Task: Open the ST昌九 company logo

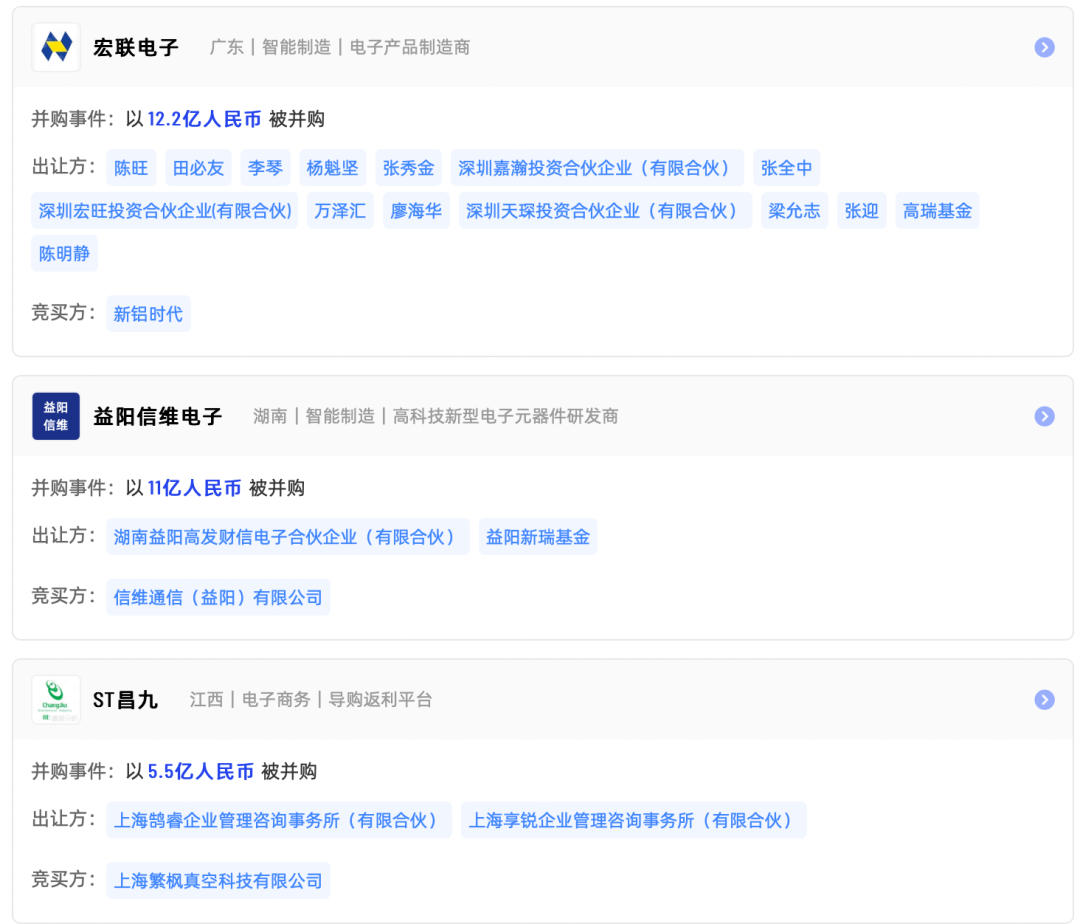Action: coord(56,700)
